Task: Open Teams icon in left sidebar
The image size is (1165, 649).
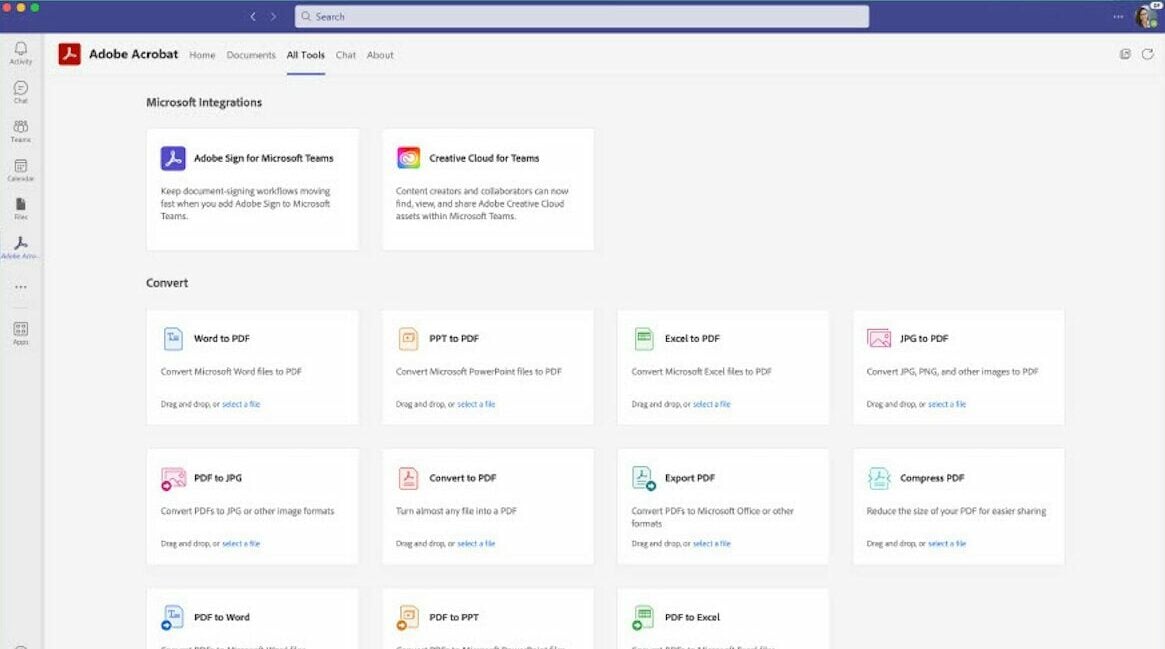Action: (21, 131)
